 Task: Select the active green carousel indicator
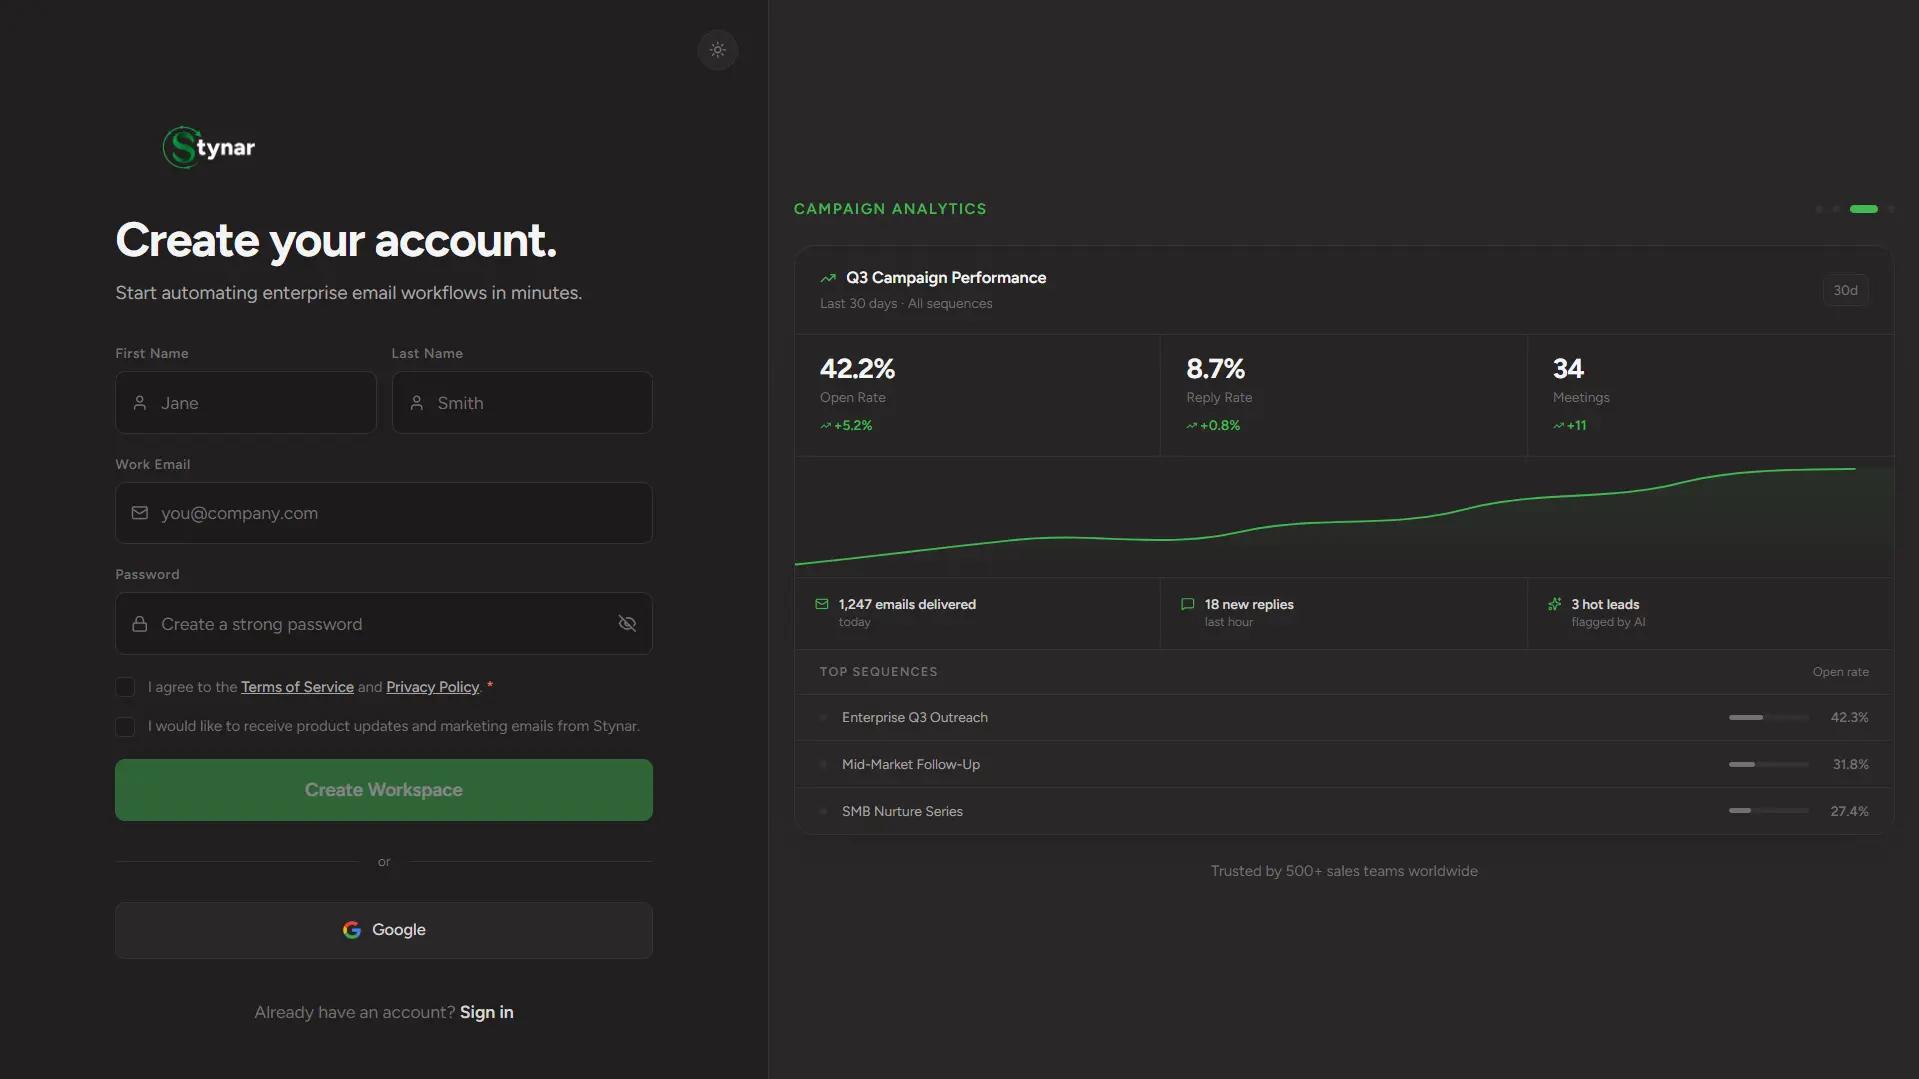(1864, 209)
